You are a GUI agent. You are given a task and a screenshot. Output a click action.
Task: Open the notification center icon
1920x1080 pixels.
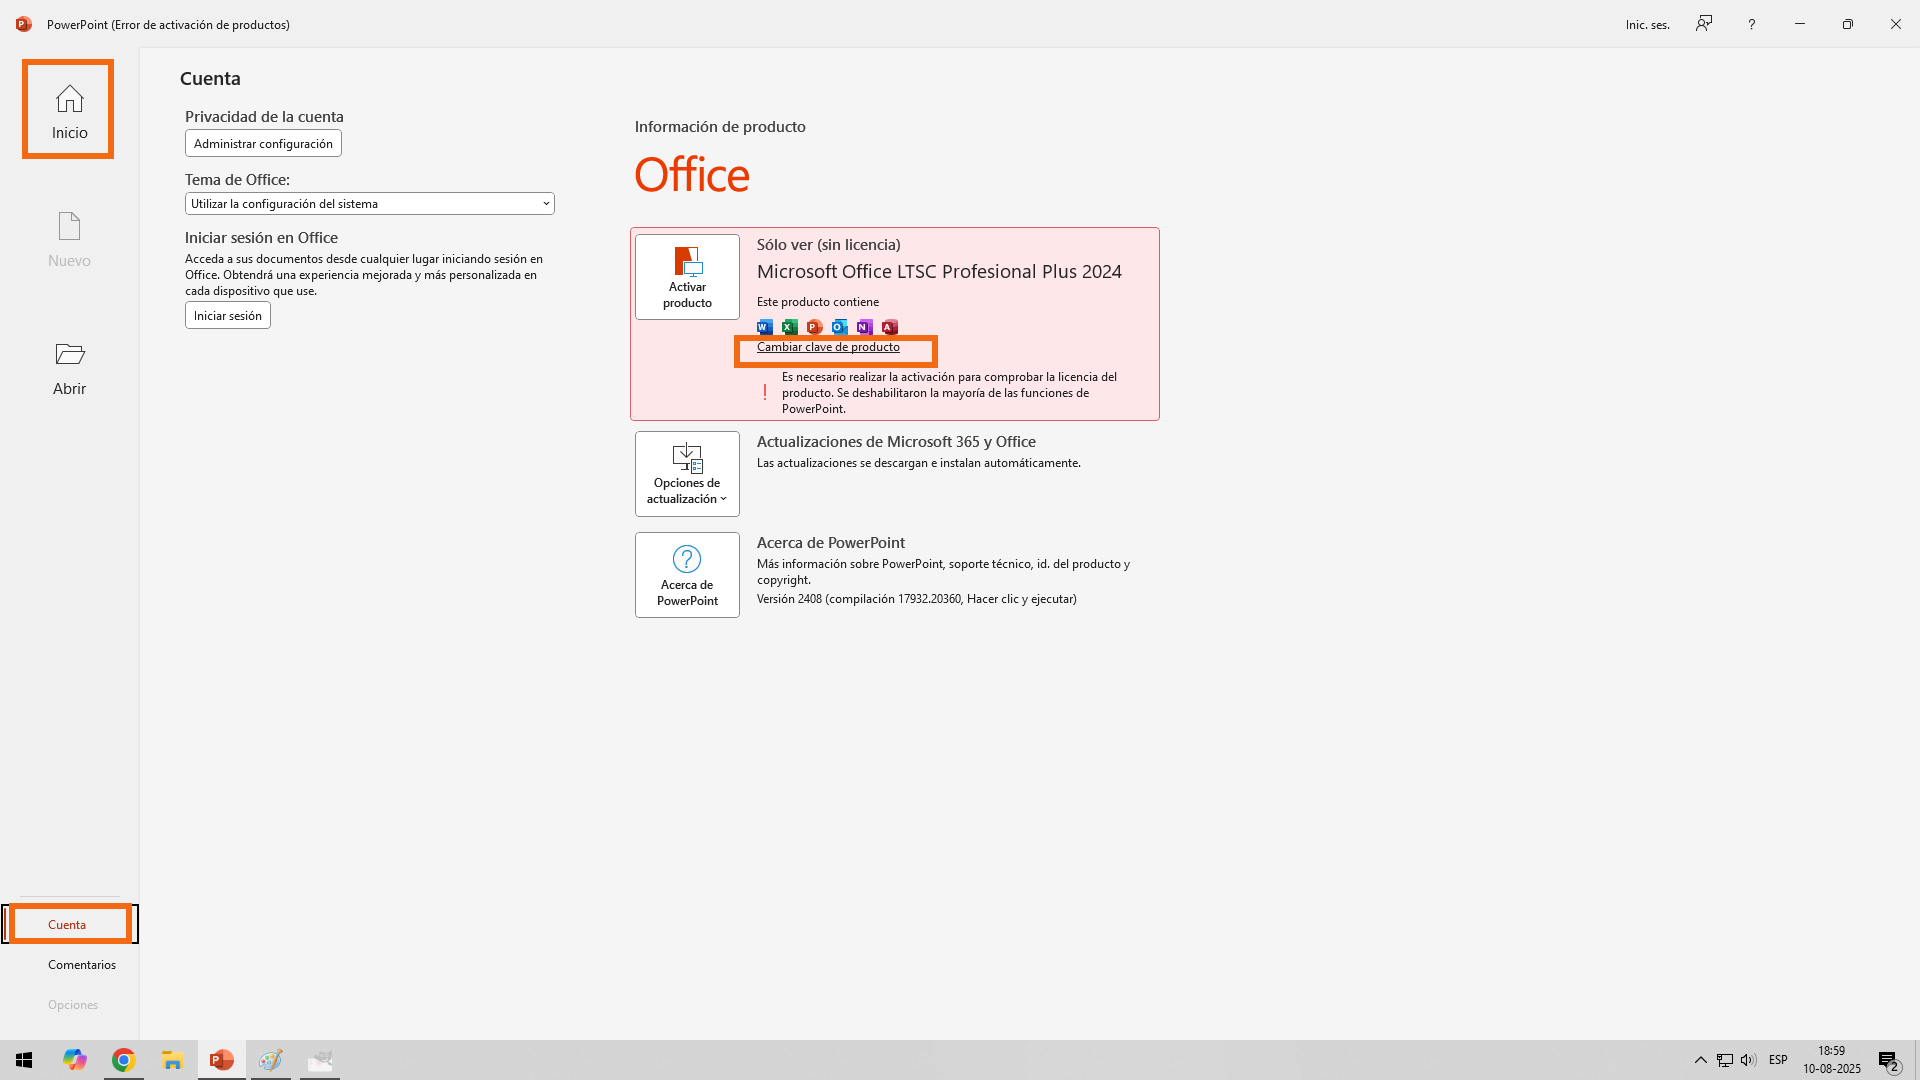click(1889, 1061)
